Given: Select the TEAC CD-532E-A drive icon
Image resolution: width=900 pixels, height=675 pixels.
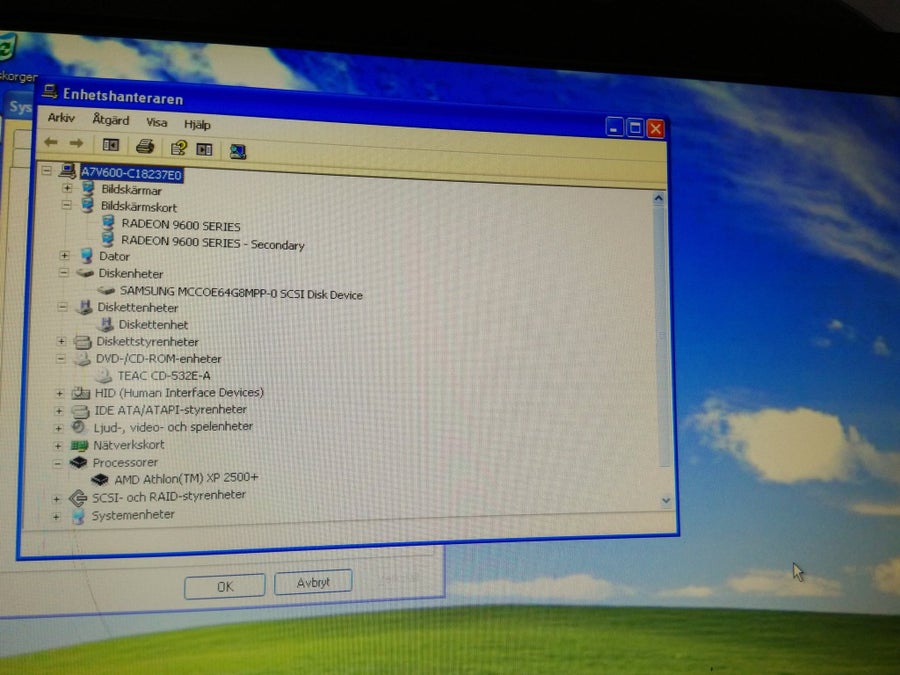Looking at the screenshot, I should click(x=103, y=376).
